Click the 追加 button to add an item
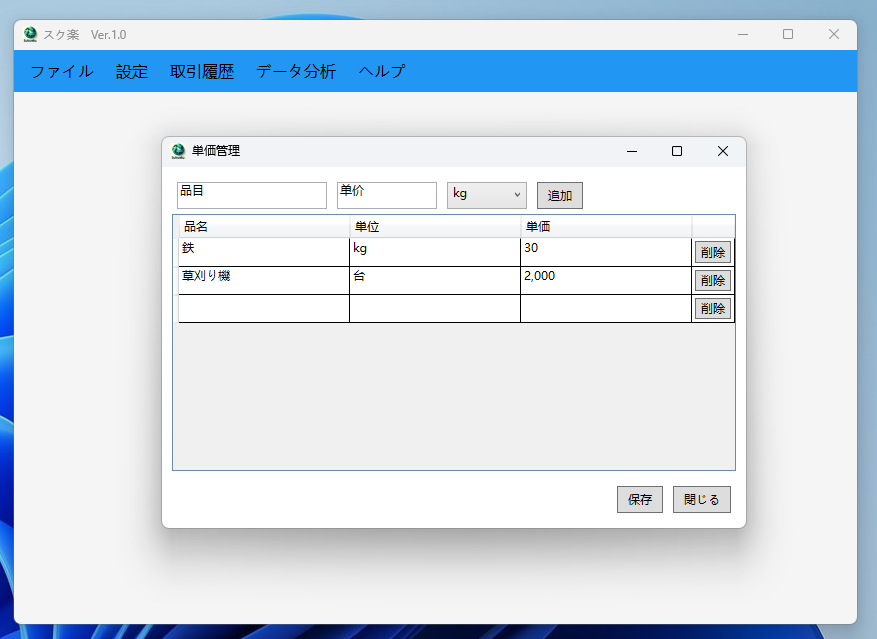The height and width of the screenshot is (639, 877). tap(559, 195)
